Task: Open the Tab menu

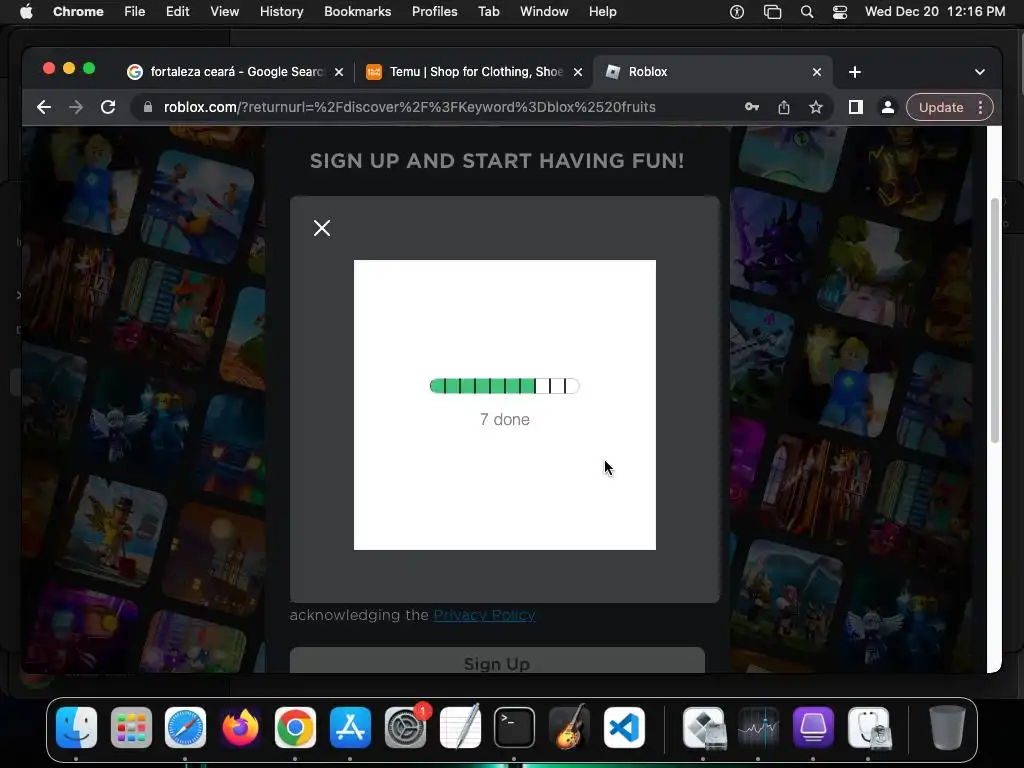Action: click(488, 12)
